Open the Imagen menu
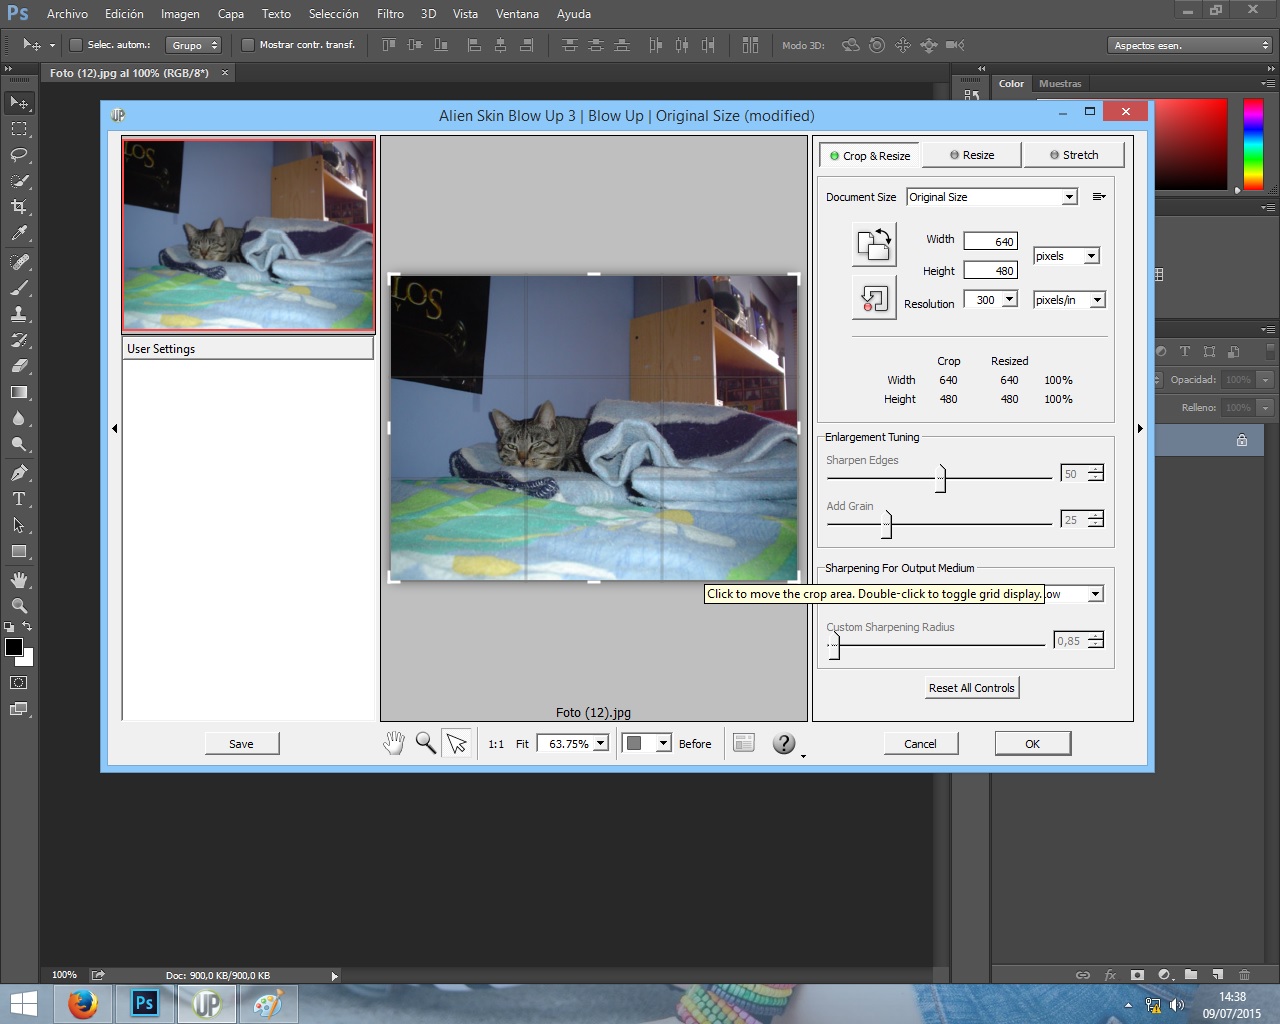 [x=180, y=14]
